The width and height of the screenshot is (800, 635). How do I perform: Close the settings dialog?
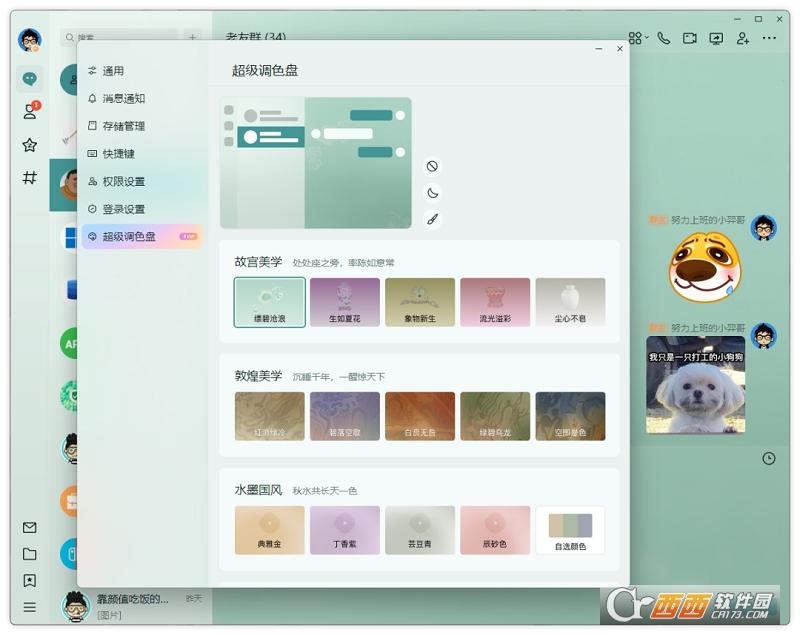619,49
